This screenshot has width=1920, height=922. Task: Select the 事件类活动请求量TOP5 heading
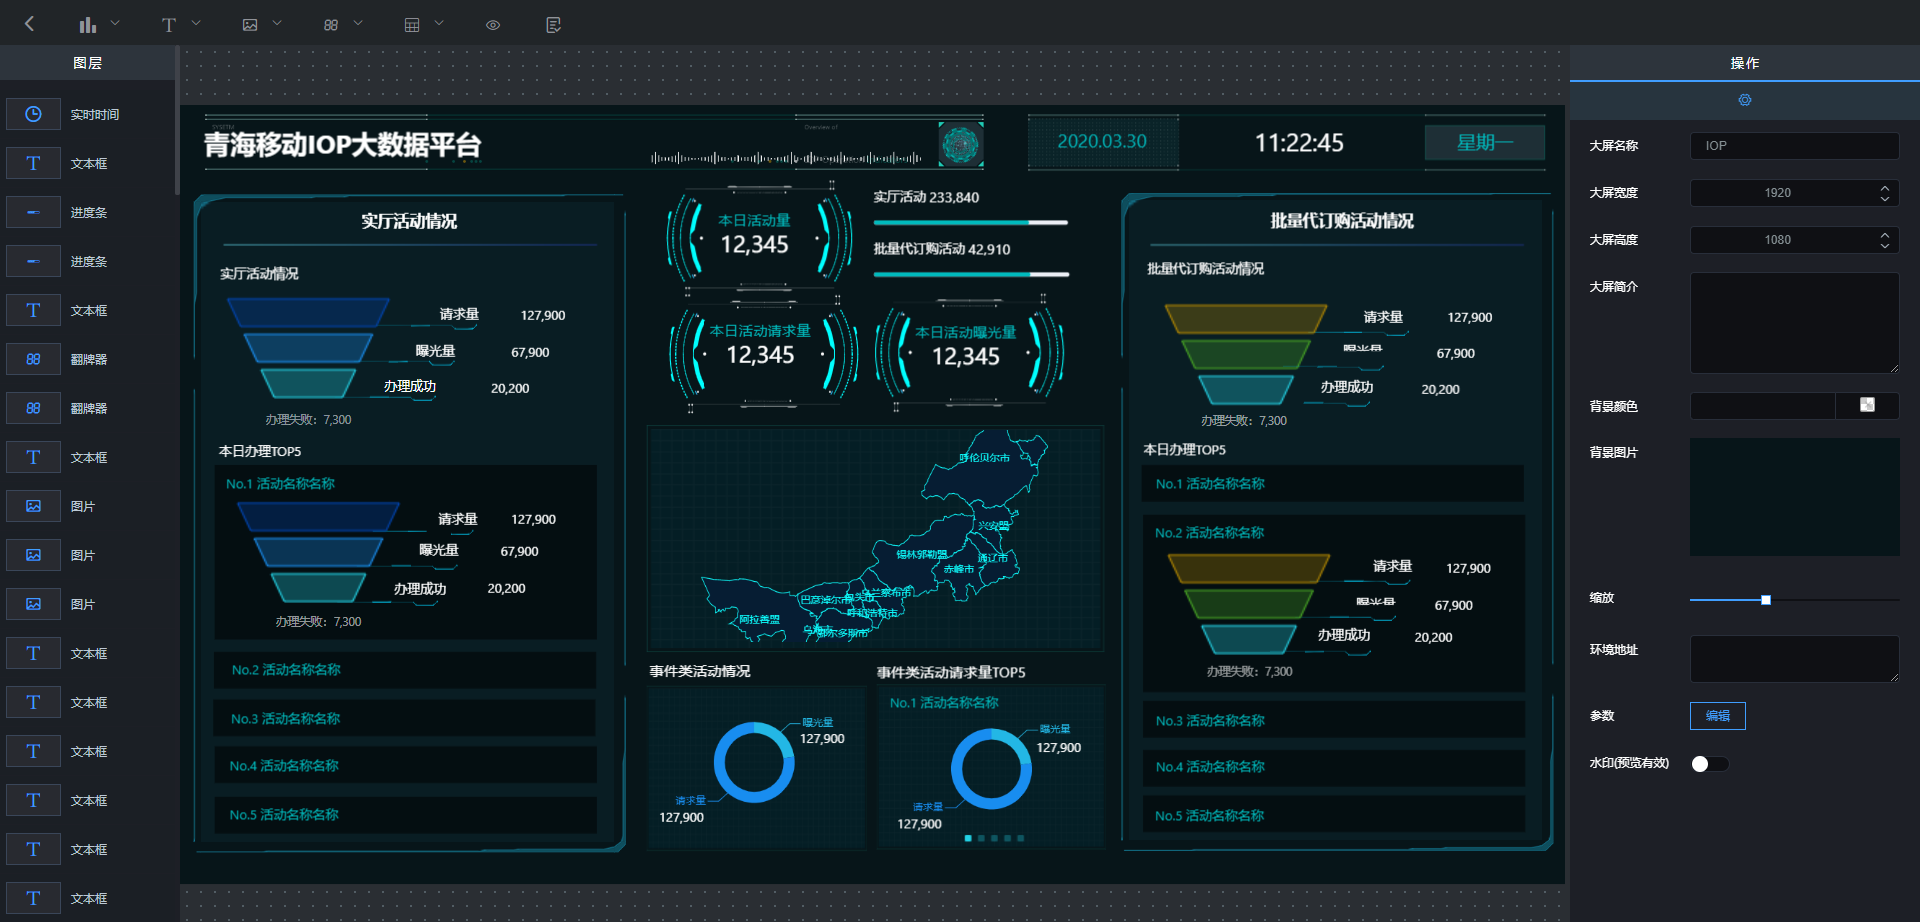point(951,672)
